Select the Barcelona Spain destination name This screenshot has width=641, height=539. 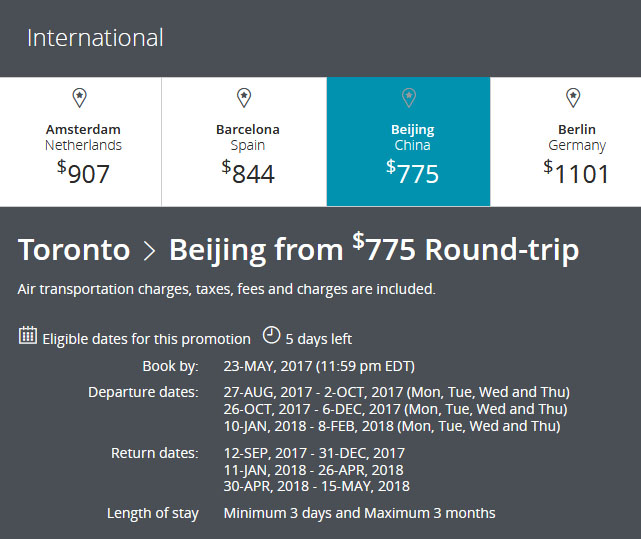247,137
